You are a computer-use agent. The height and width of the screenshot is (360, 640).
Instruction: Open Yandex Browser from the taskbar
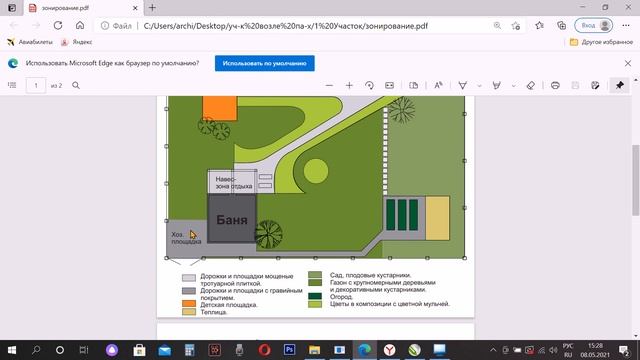(390, 350)
